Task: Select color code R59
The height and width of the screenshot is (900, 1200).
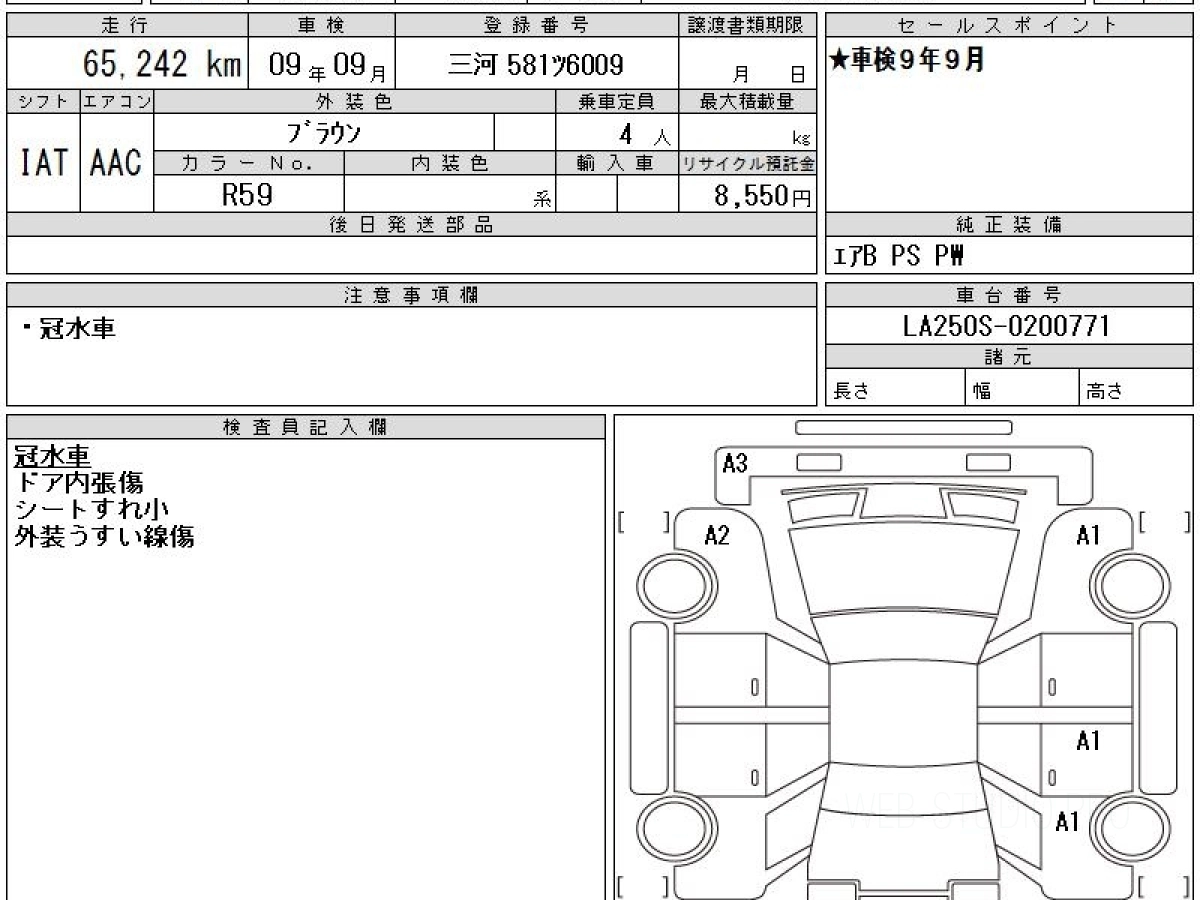Action: pyautogui.click(x=247, y=195)
